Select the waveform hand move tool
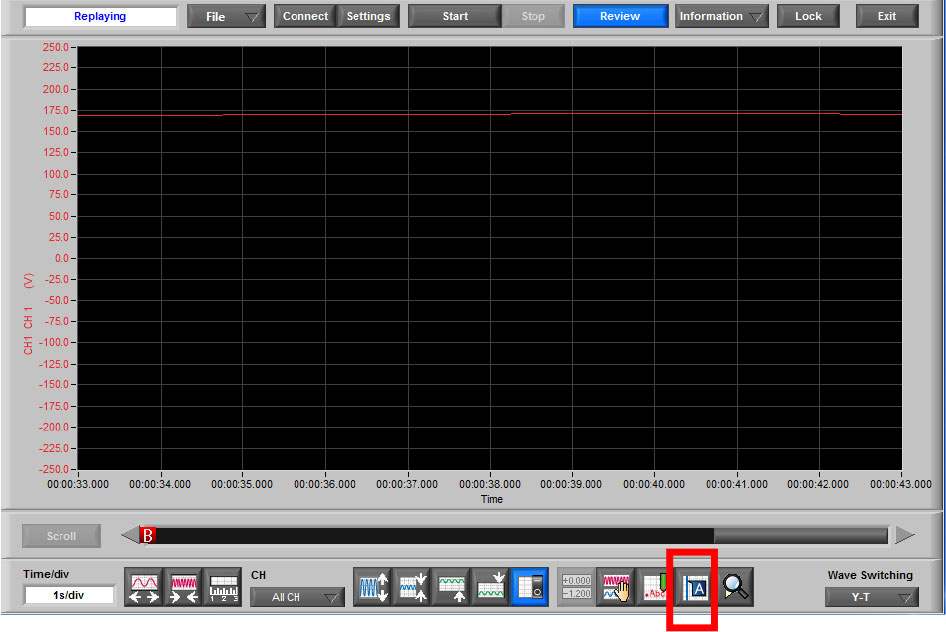 click(x=616, y=587)
